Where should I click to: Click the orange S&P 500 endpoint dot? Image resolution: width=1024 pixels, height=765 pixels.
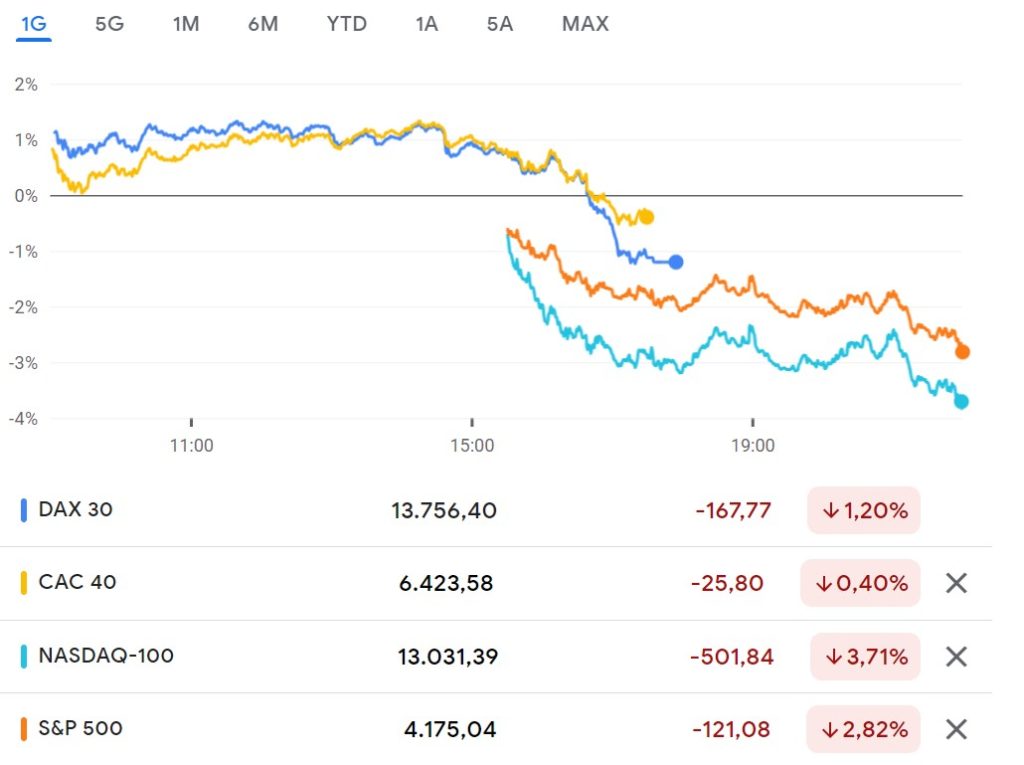(962, 352)
